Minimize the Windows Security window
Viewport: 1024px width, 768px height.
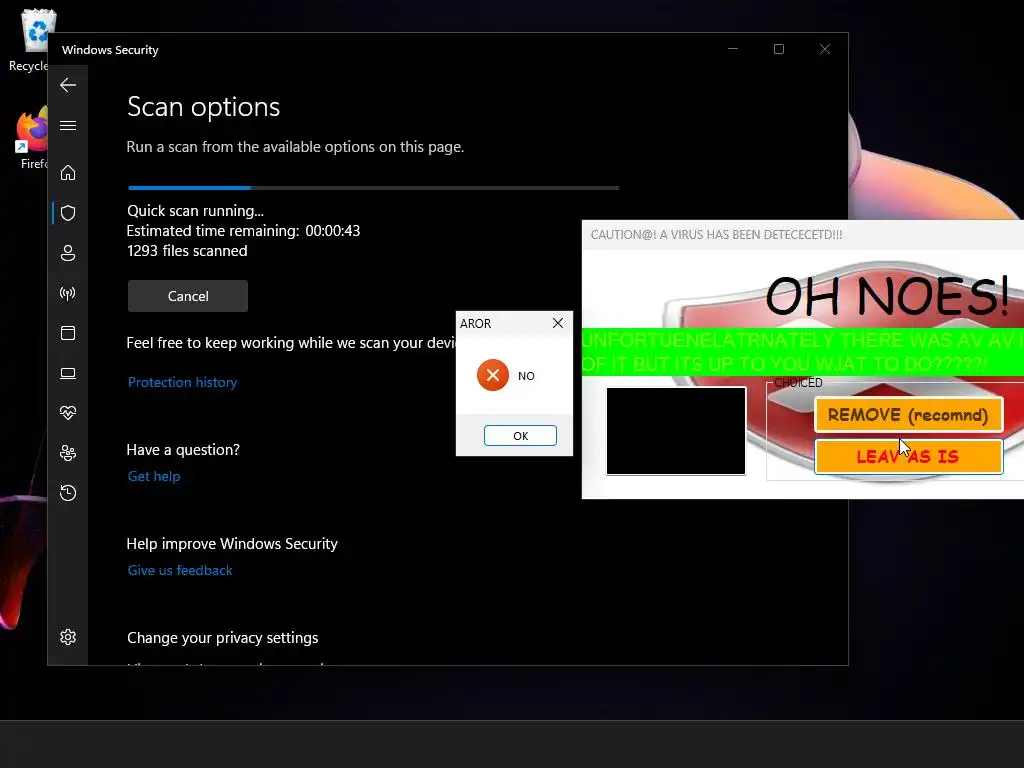(x=733, y=49)
